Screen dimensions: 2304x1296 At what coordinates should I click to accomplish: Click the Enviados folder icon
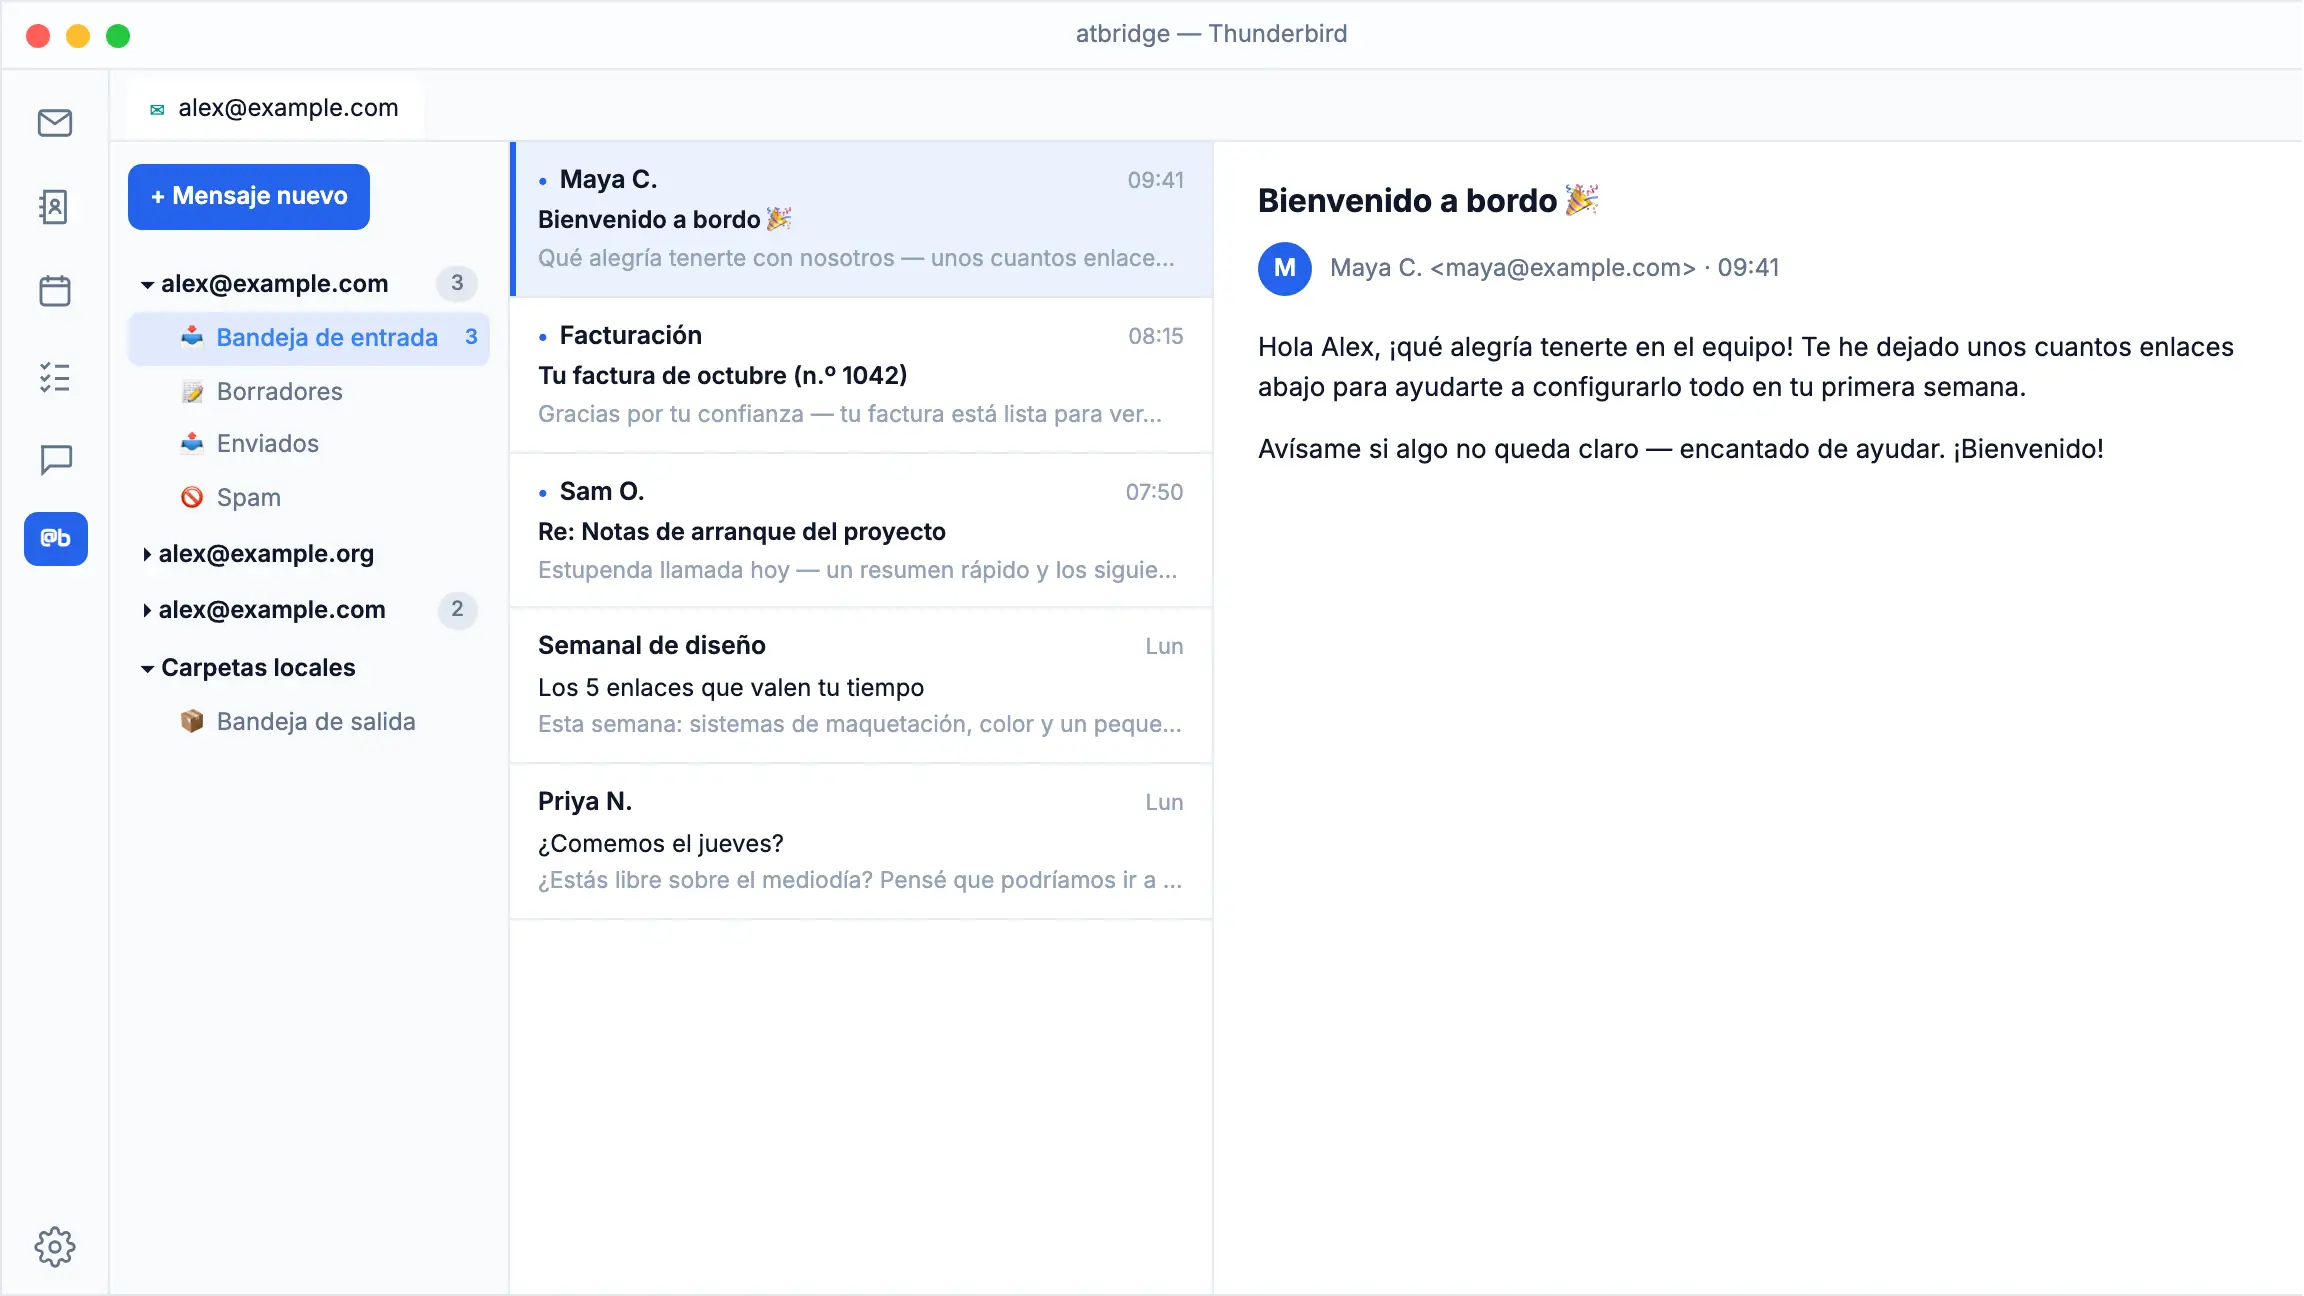tap(192, 443)
